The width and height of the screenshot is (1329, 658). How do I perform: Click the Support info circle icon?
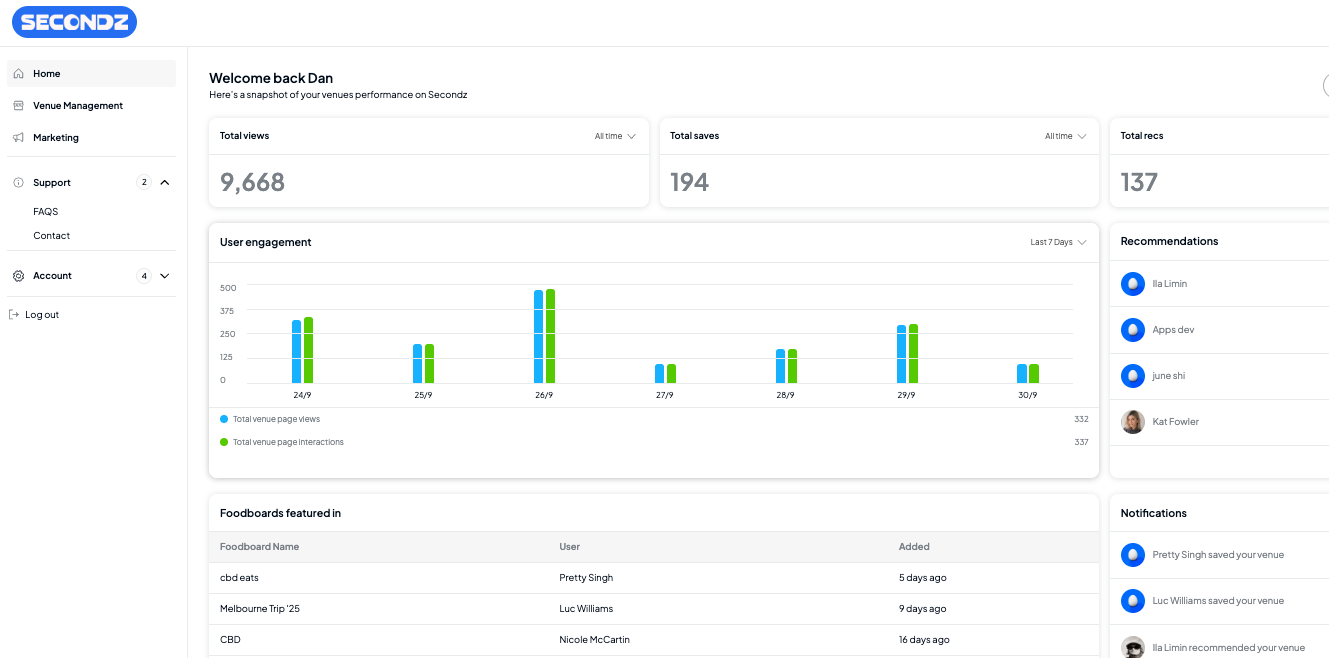coord(18,183)
